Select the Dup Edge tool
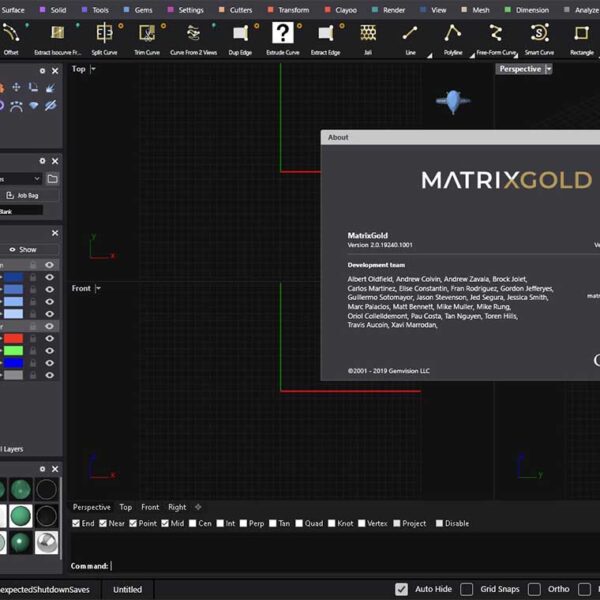The height and width of the screenshot is (600, 600). click(240, 38)
